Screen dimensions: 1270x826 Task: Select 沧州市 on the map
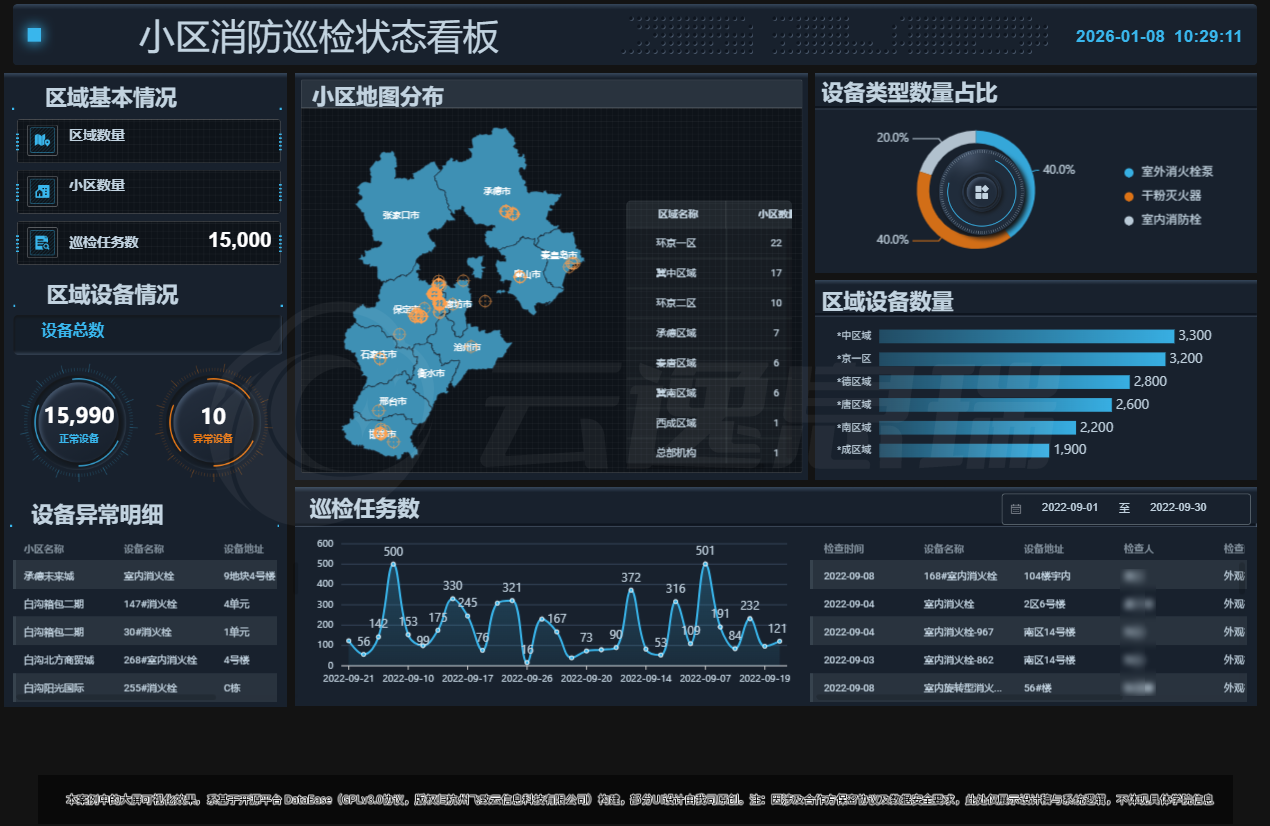(x=467, y=347)
